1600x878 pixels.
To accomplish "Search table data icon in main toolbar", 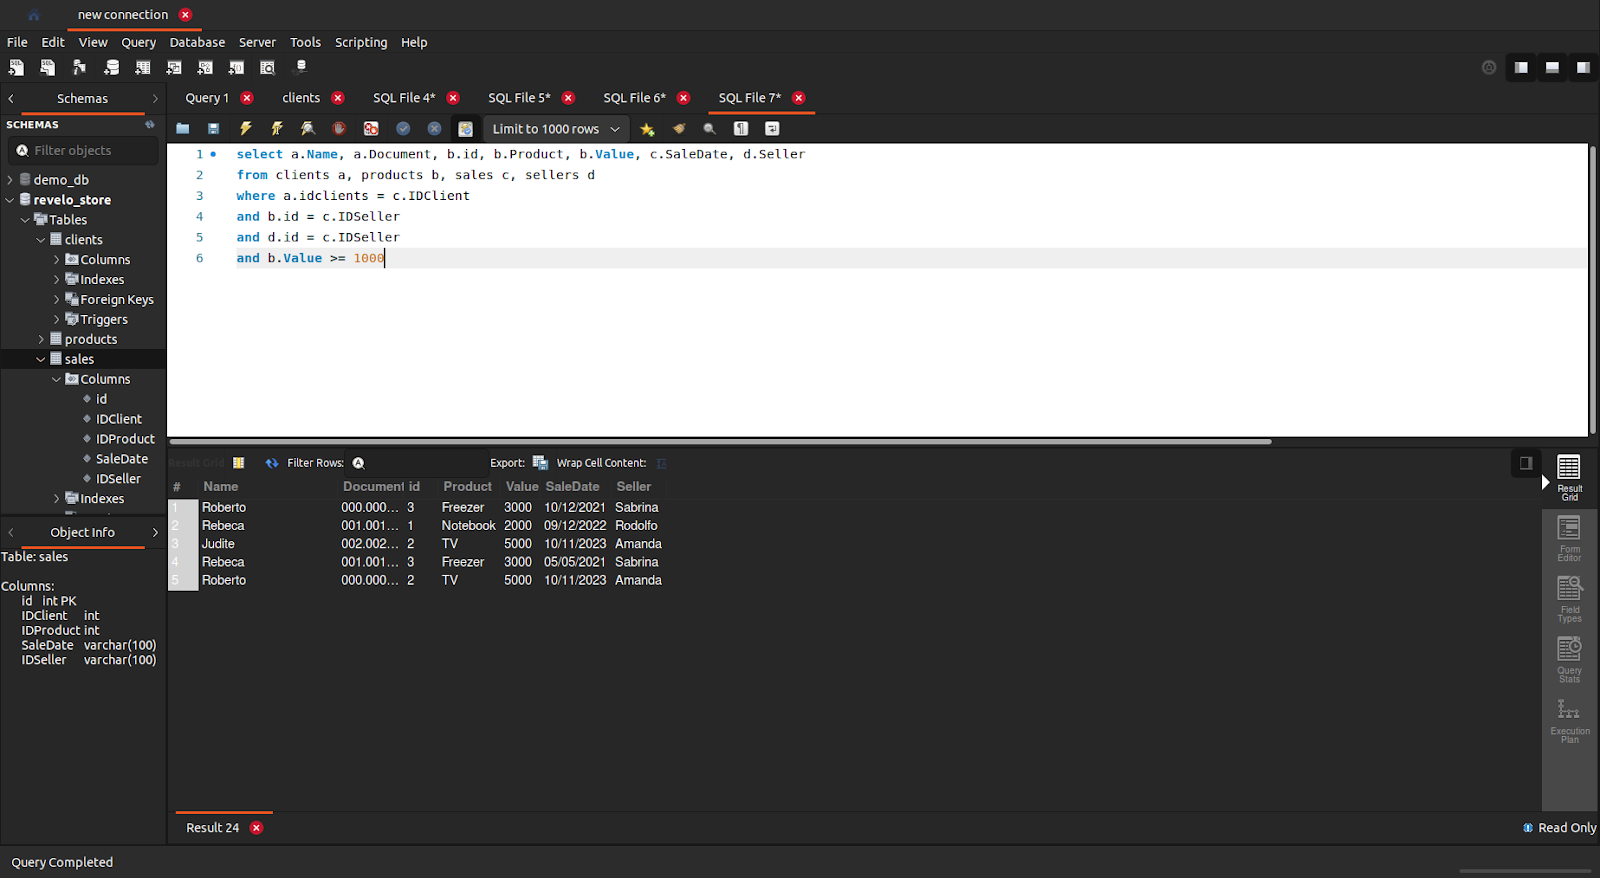I will point(267,67).
